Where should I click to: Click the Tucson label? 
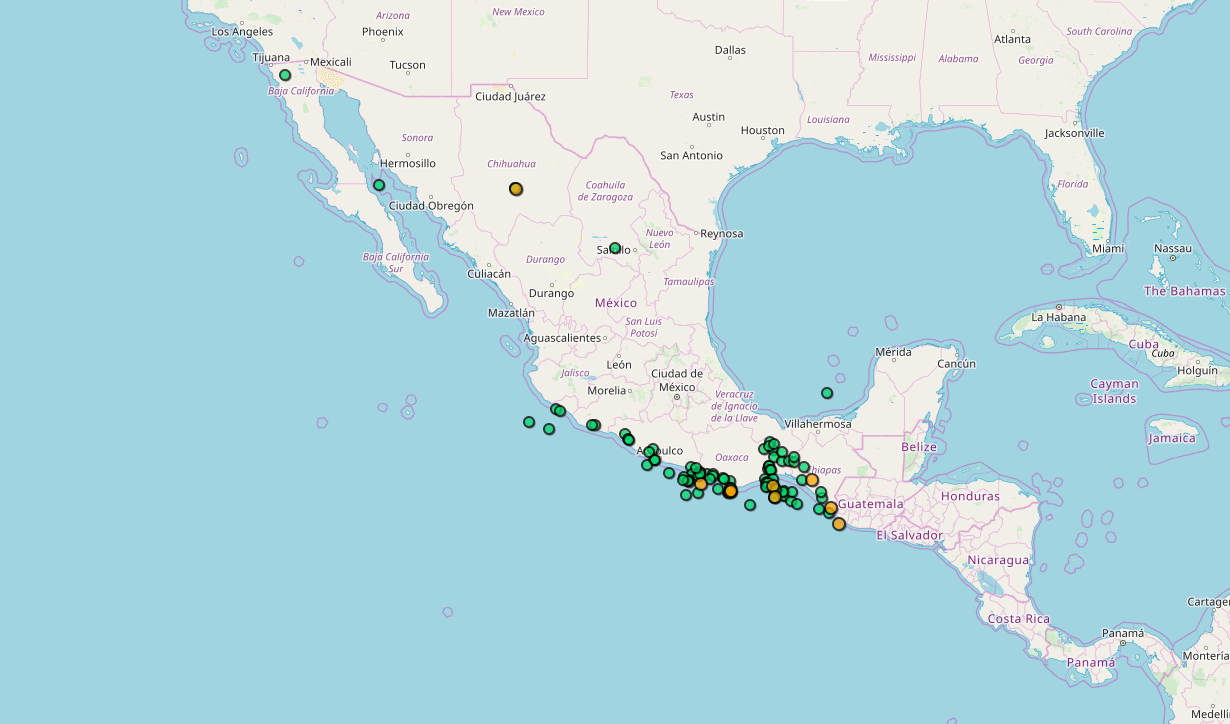point(407,65)
